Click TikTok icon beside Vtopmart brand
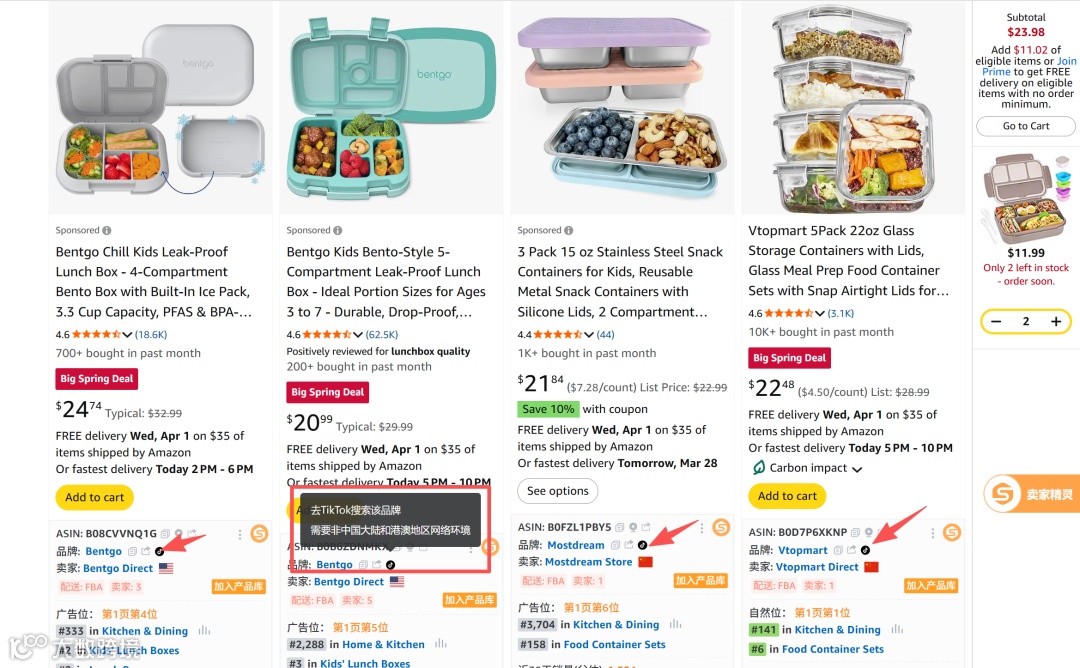 [x=865, y=550]
